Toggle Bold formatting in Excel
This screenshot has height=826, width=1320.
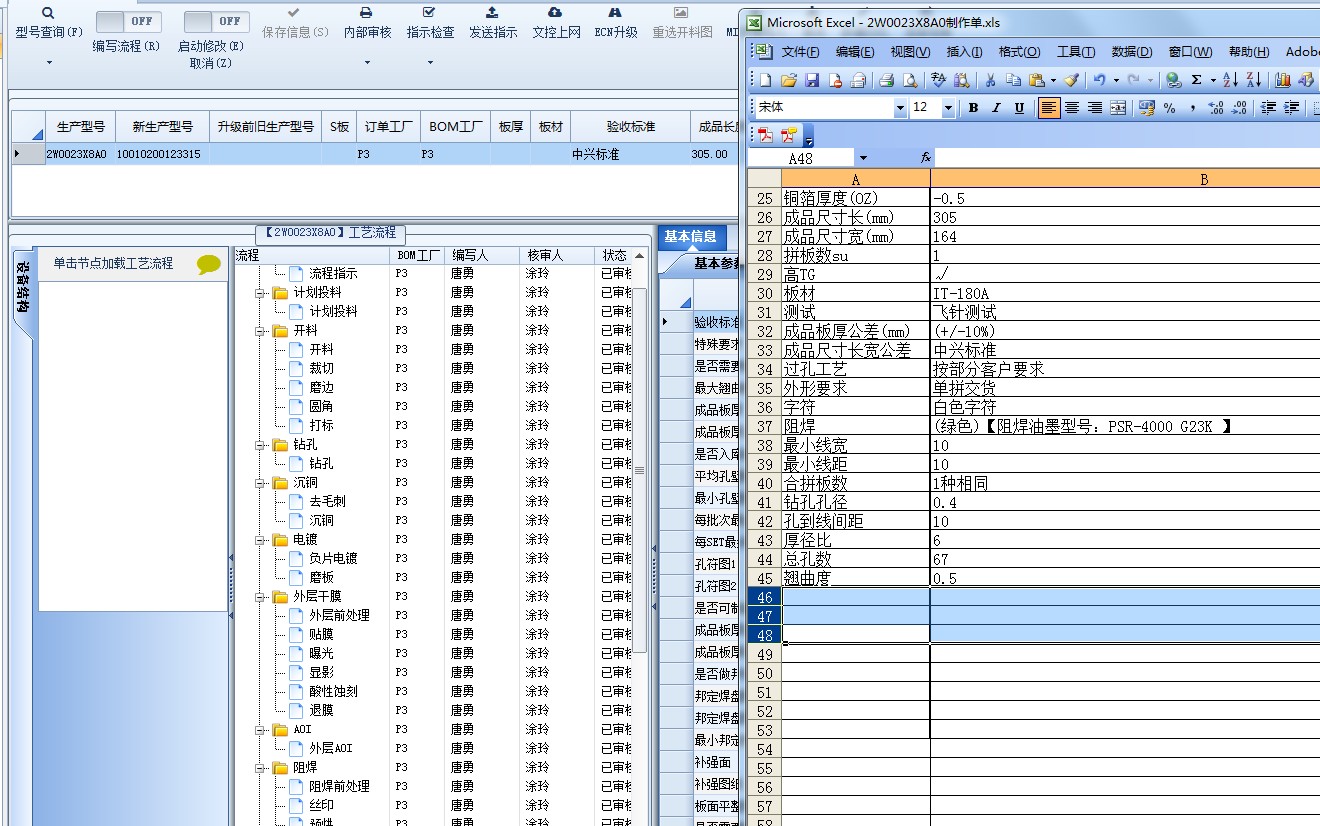pyautogui.click(x=973, y=108)
